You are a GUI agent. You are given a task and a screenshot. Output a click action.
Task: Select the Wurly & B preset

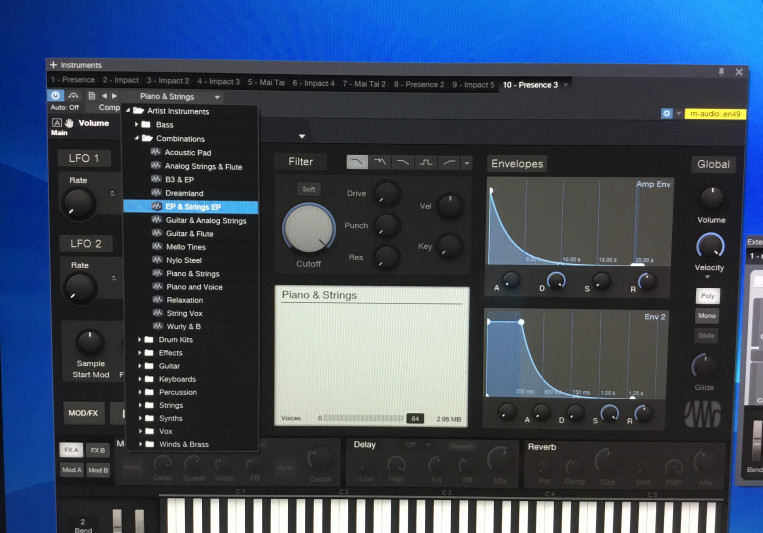pos(183,326)
